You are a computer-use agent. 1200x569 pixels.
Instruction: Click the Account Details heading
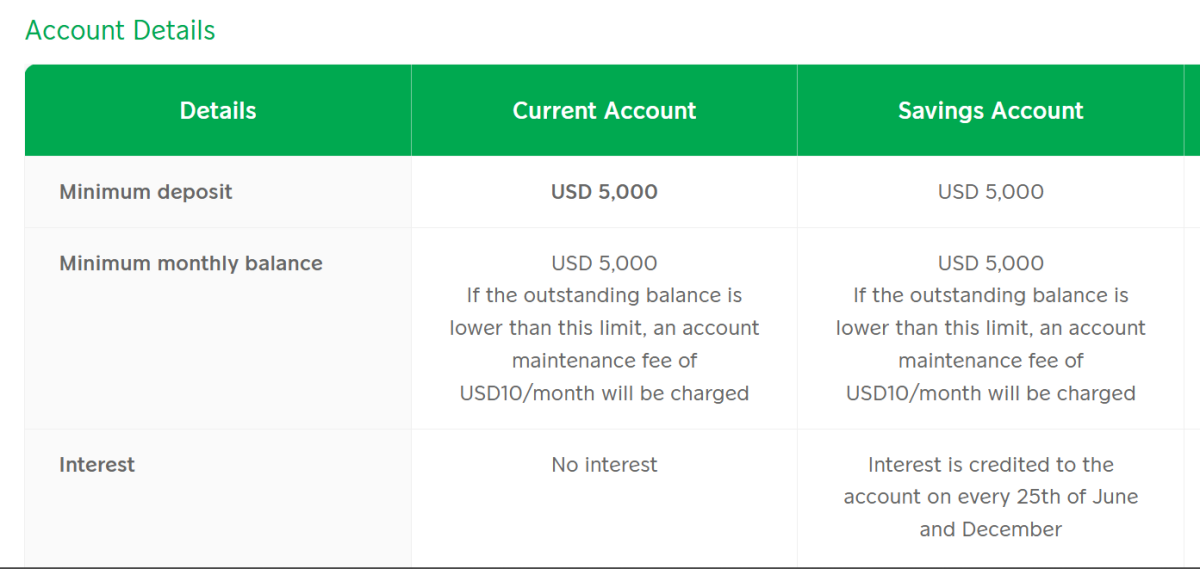[120, 30]
